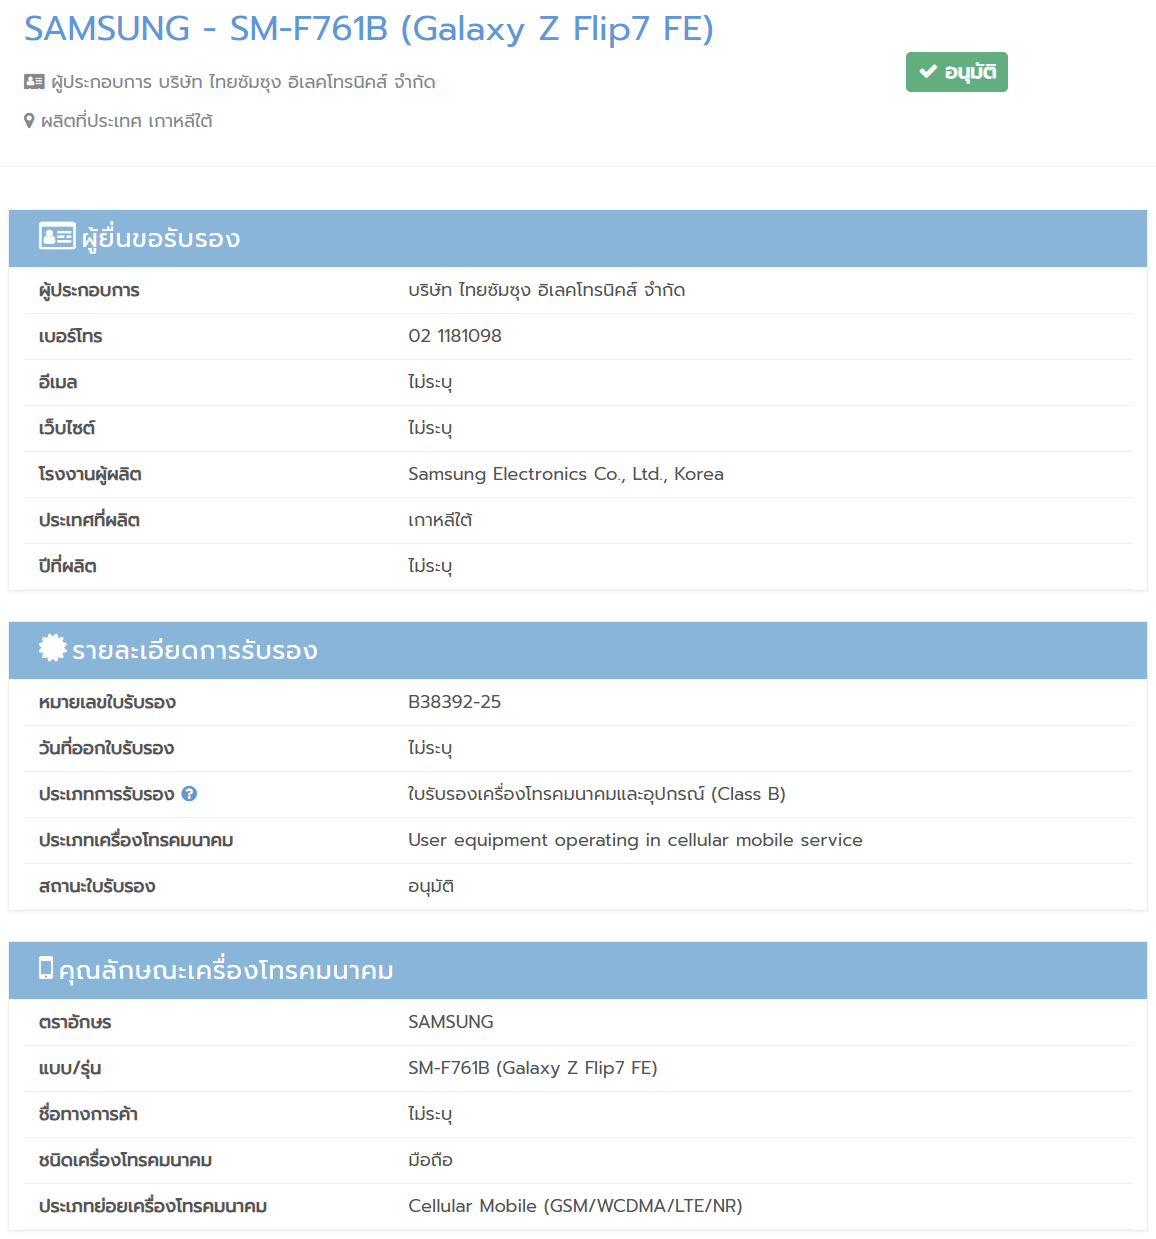Click the phone number 02 1181098
Image resolution: width=1156 pixels, height=1239 pixels.
click(x=454, y=336)
